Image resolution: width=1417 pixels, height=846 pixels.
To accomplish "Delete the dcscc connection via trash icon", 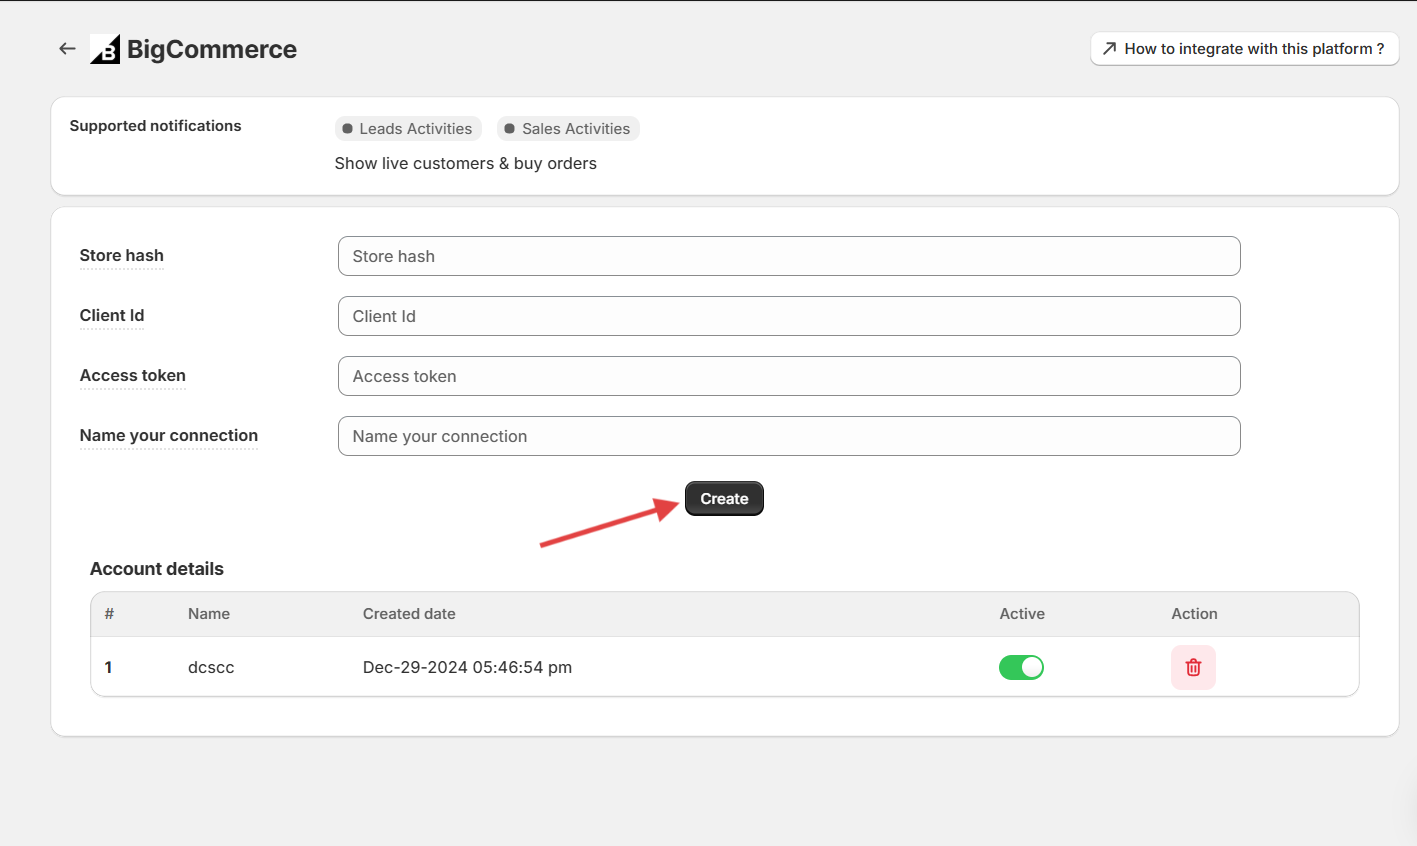I will tap(1193, 667).
